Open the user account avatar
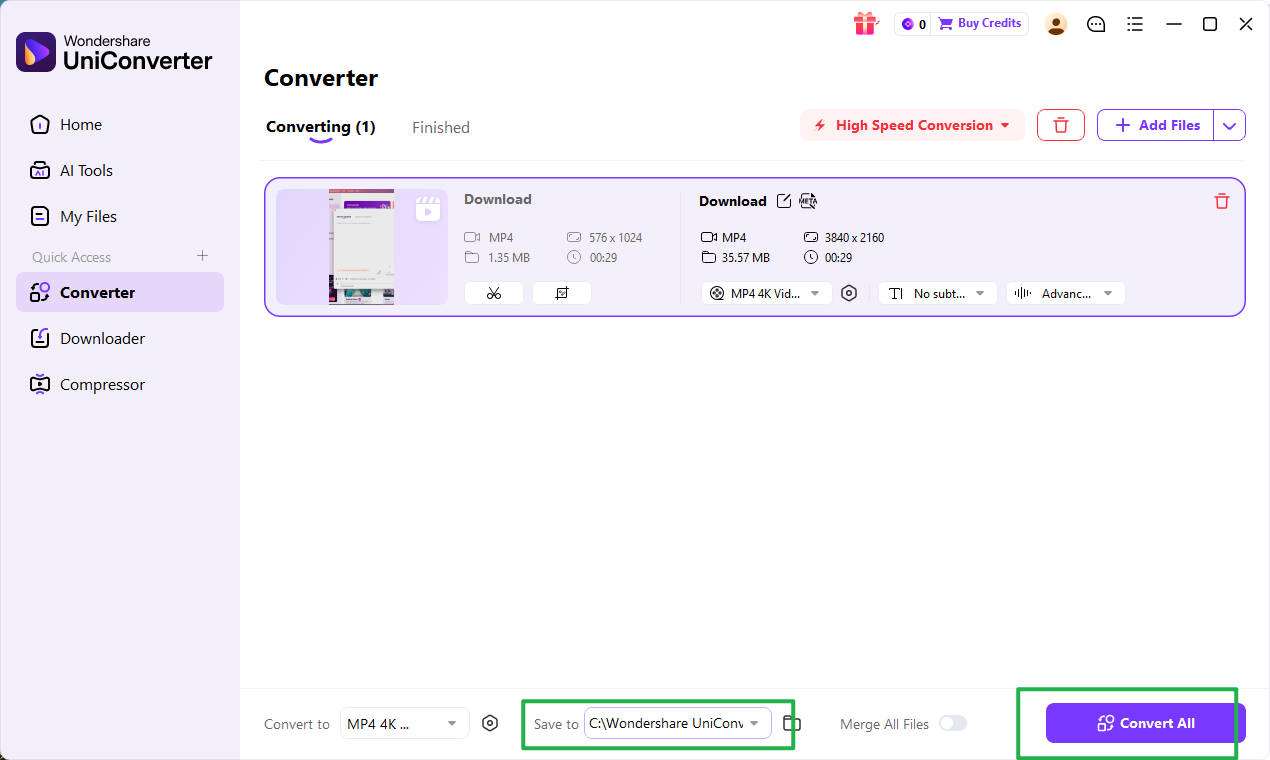Viewport: 1270px width, 760px height. tap(1056, 24)
